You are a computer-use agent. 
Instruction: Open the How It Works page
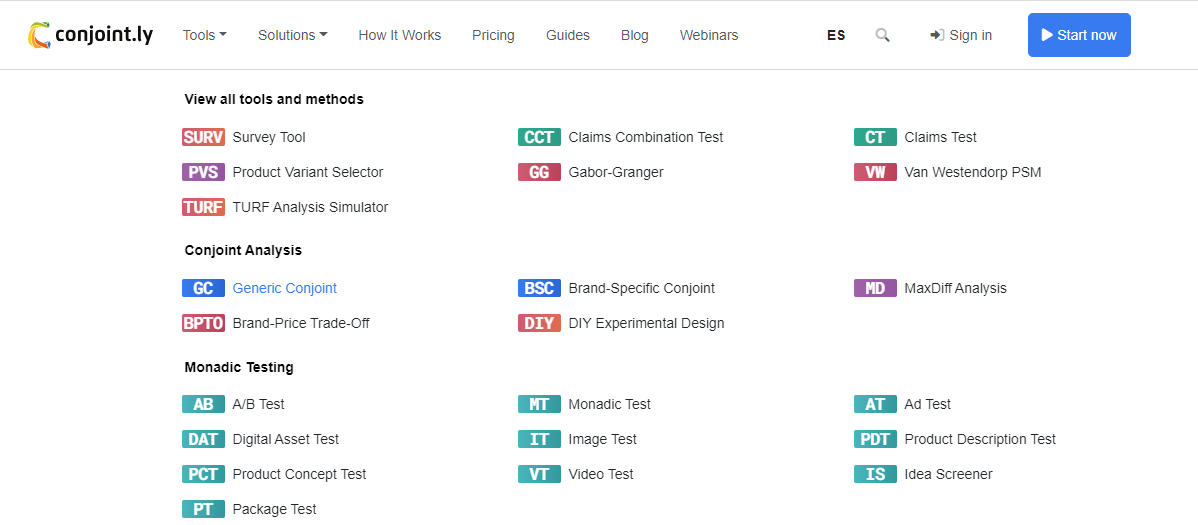point(400,35)
